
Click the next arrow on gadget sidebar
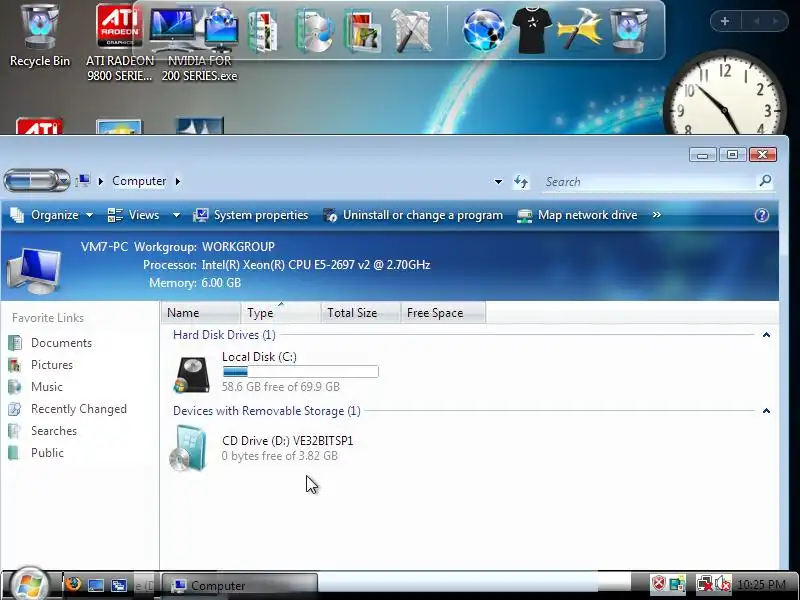click(776, 21)
